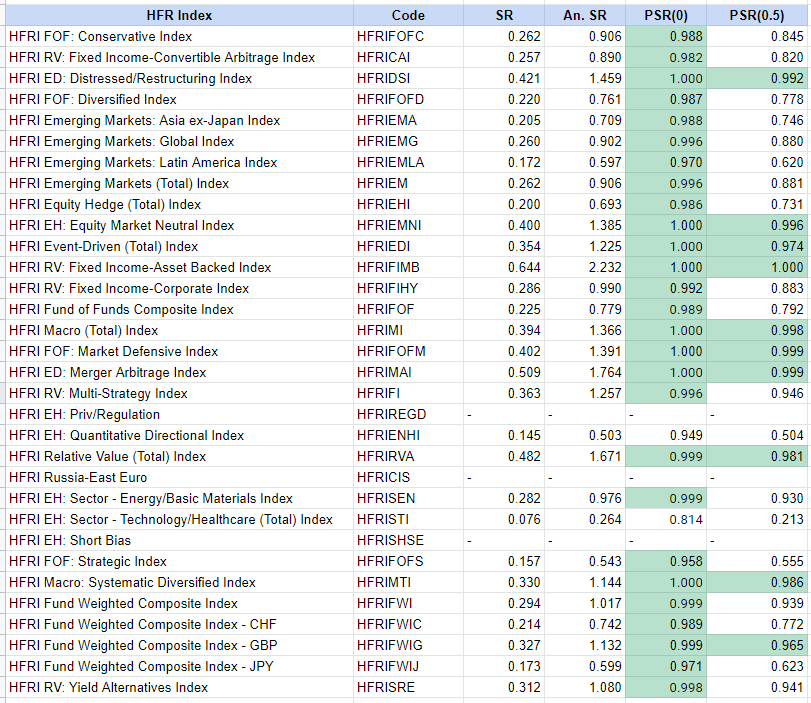
Task: Click the An. SR value 1.459
Action: pos(584,79)
